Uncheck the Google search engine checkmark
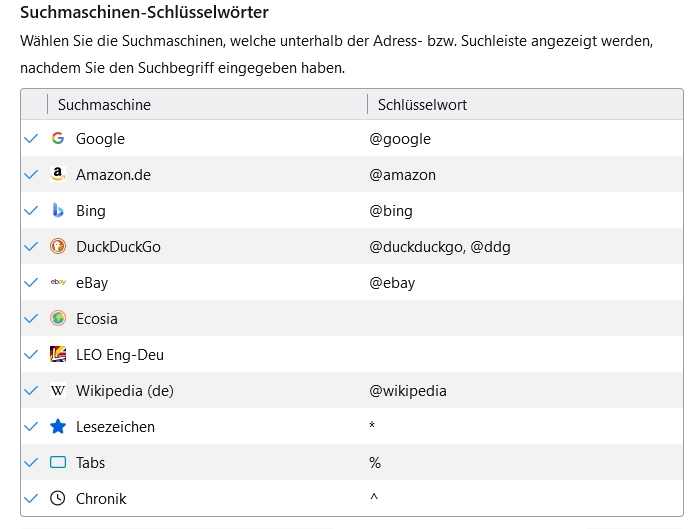The image size is (694, 529). click(31, 139)
